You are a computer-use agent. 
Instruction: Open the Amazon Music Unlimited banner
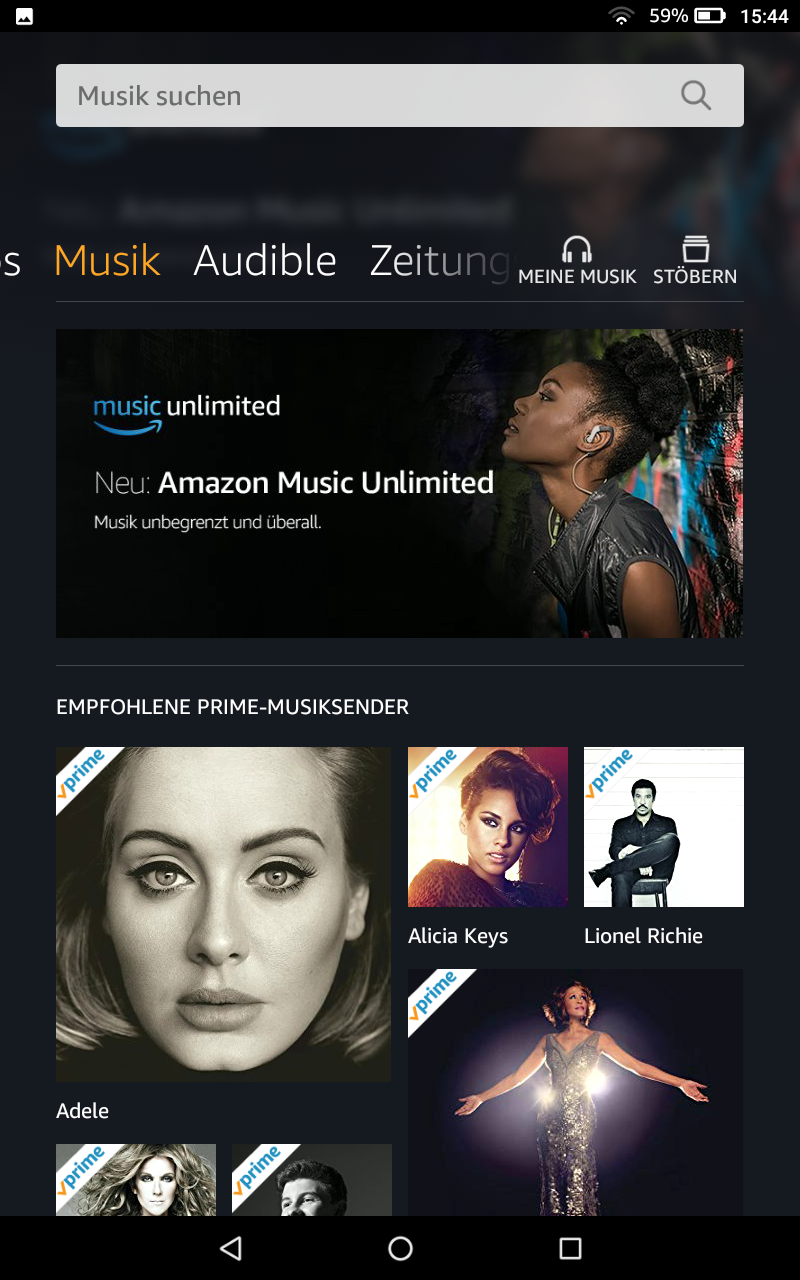pos(399,484)
